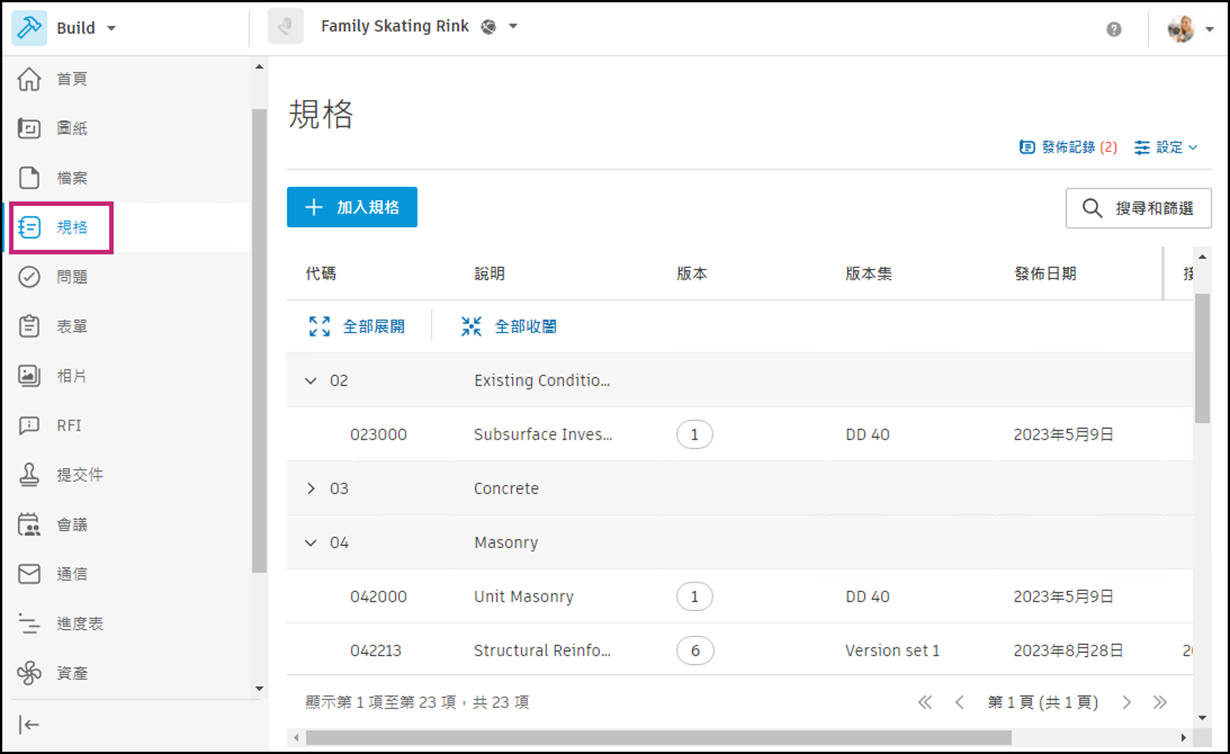Open the Family Skating Rink project dropdown
Image resolution: width=1230 pixels, height=754 pixels.
(429, 27)
